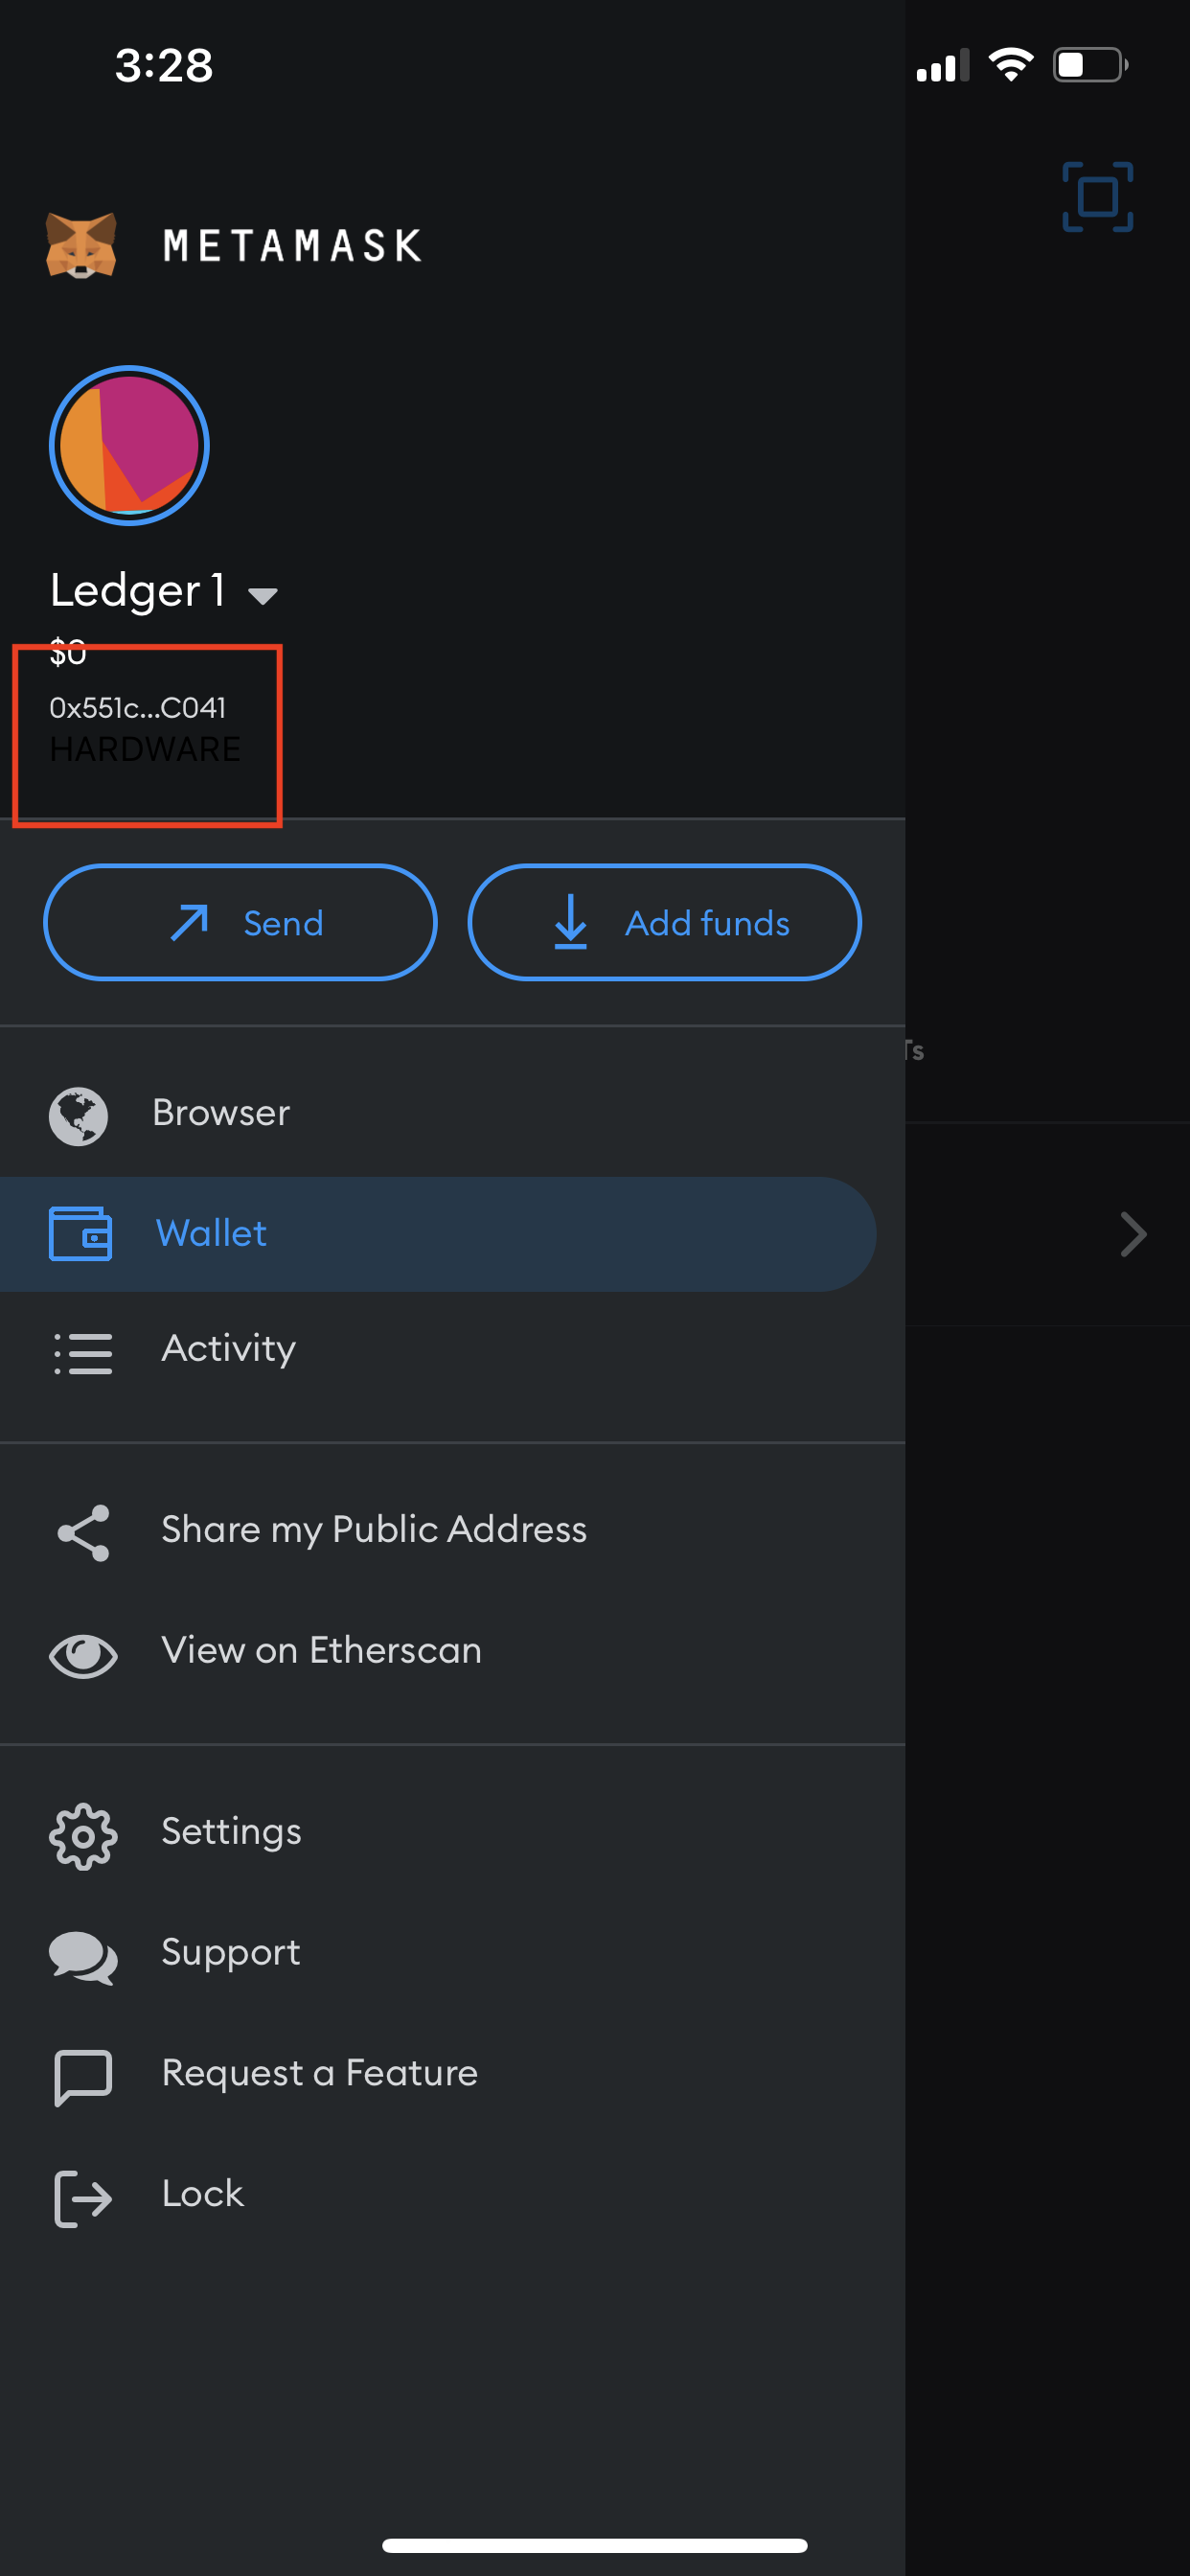Click the eye icon beside View on Etherscan
Screen dimensions: 1190x2576
(x=84, y=1654)
